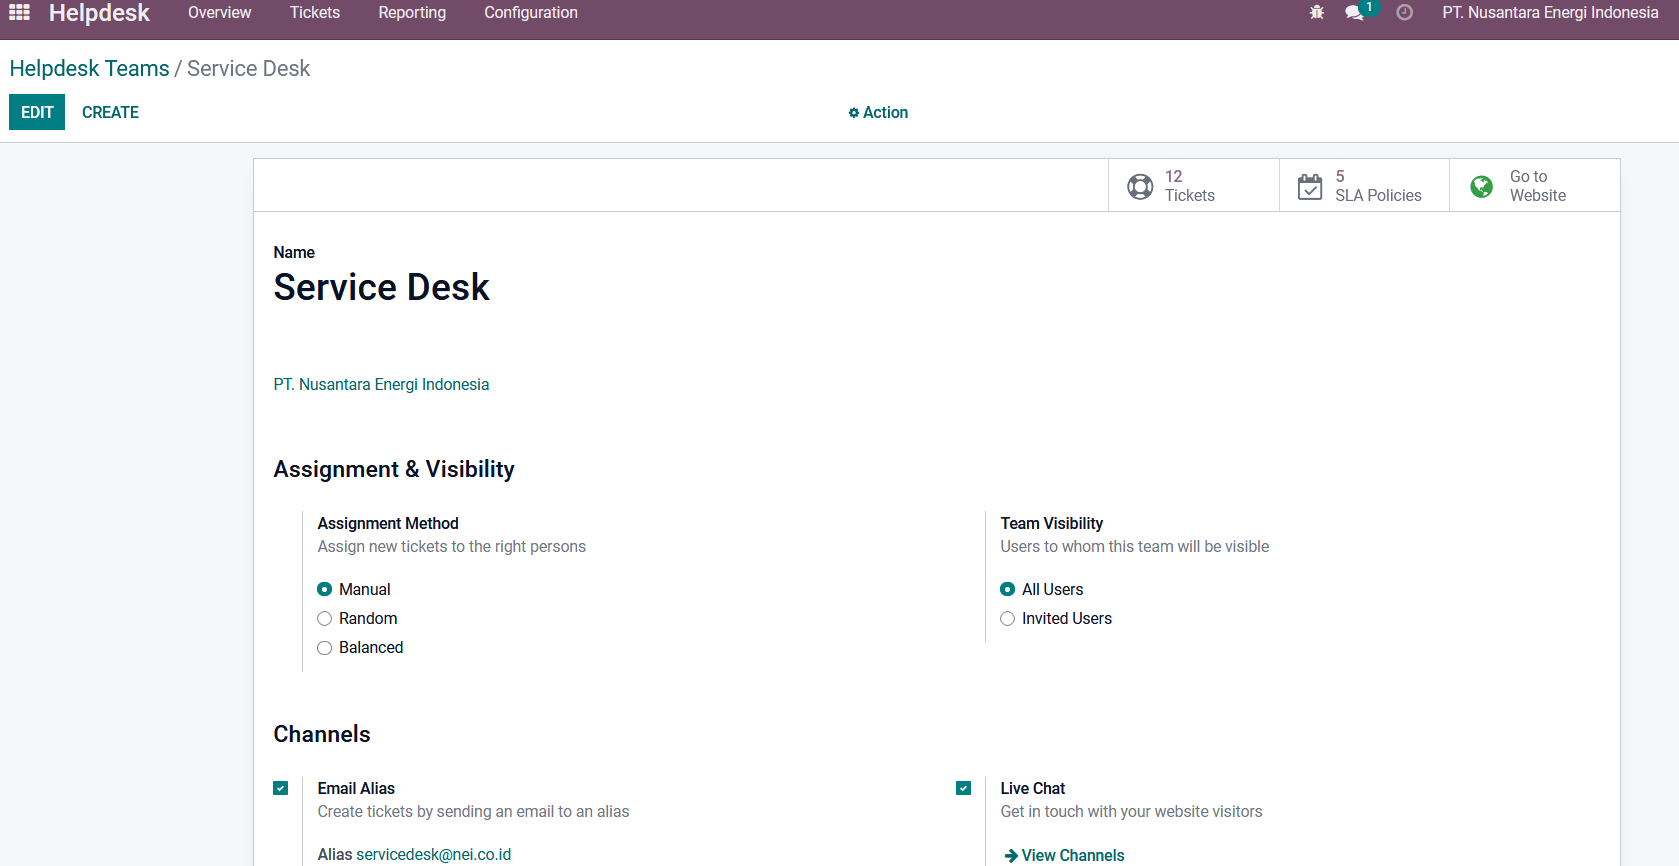The image size is (1679, 866).
Task: Expand the Action dropdown
Action: click(878, 113)
